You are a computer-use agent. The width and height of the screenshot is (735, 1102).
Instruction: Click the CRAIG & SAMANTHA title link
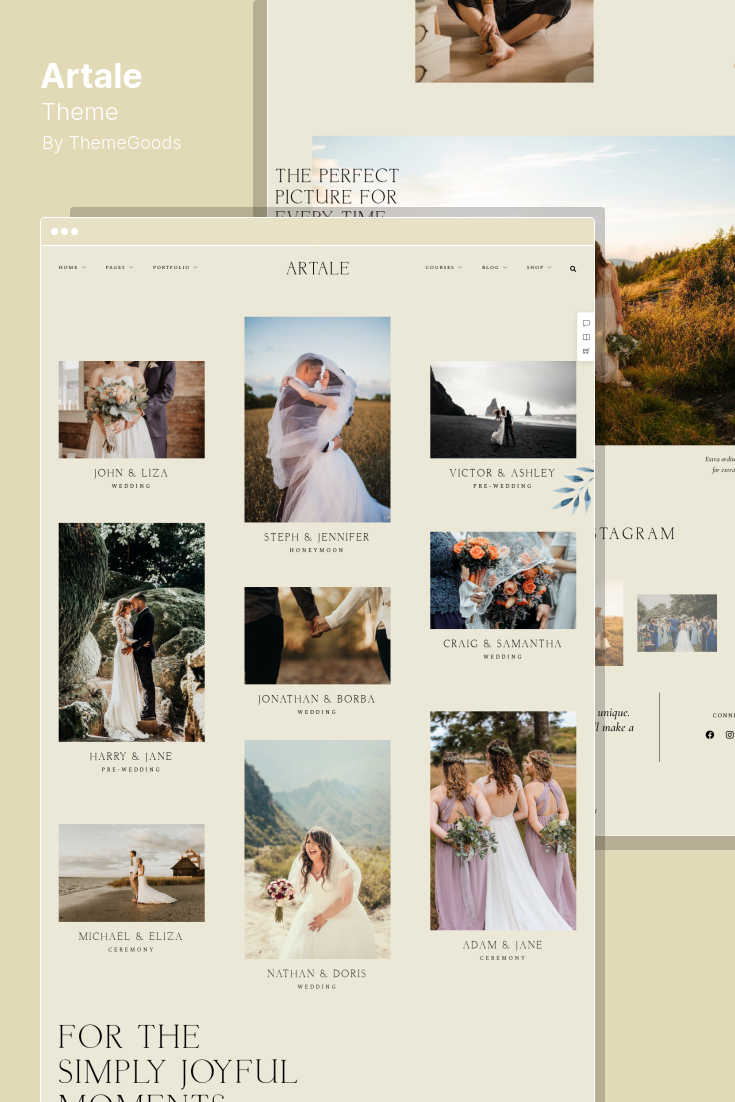point(502,644)
